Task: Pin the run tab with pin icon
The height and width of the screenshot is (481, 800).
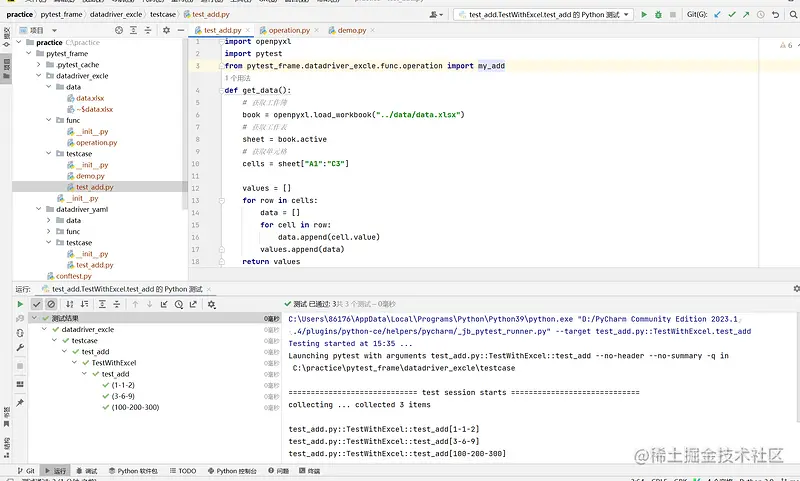Action: [20, 402]
